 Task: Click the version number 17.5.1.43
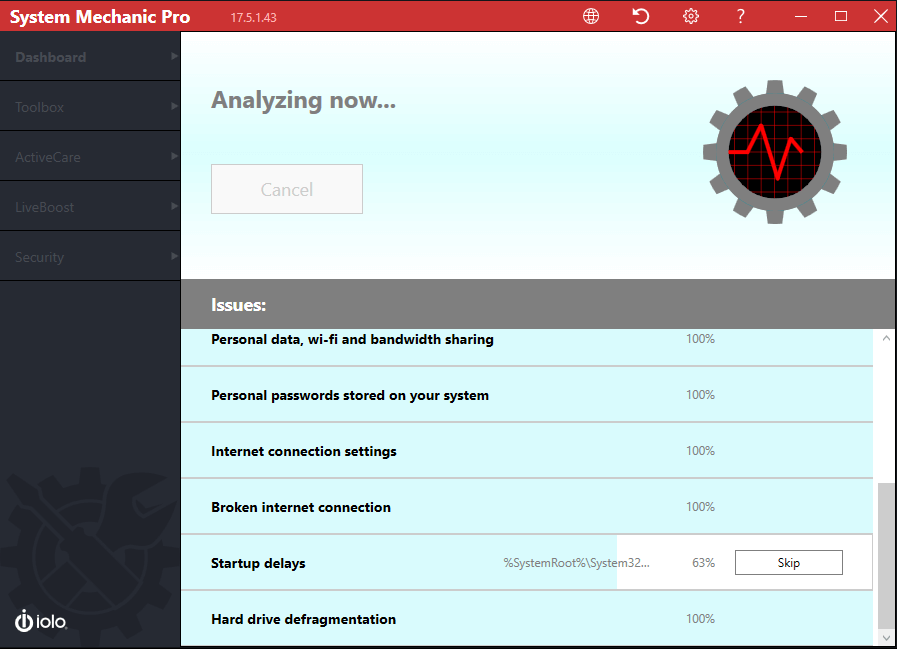tap(253, 18)
